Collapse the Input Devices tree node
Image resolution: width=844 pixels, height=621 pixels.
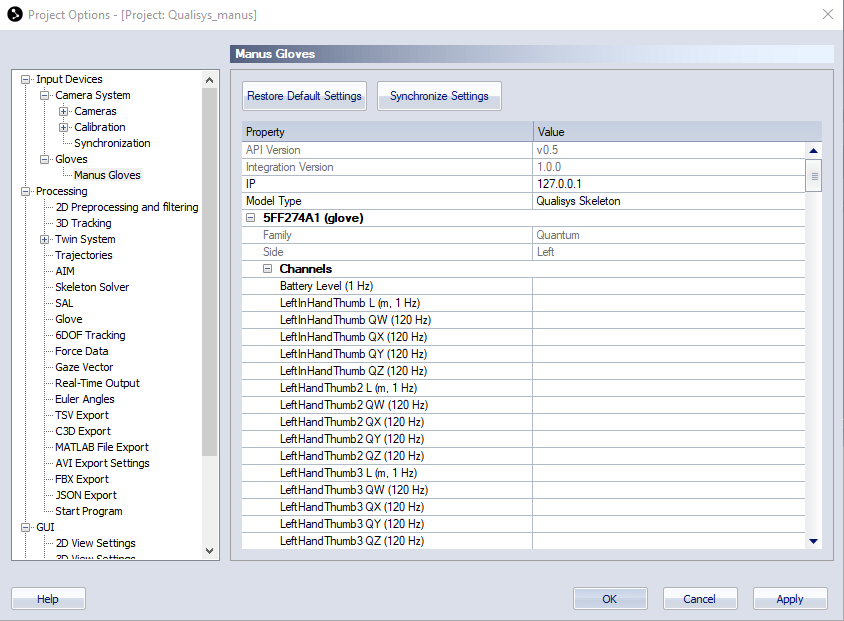[26, 80]
